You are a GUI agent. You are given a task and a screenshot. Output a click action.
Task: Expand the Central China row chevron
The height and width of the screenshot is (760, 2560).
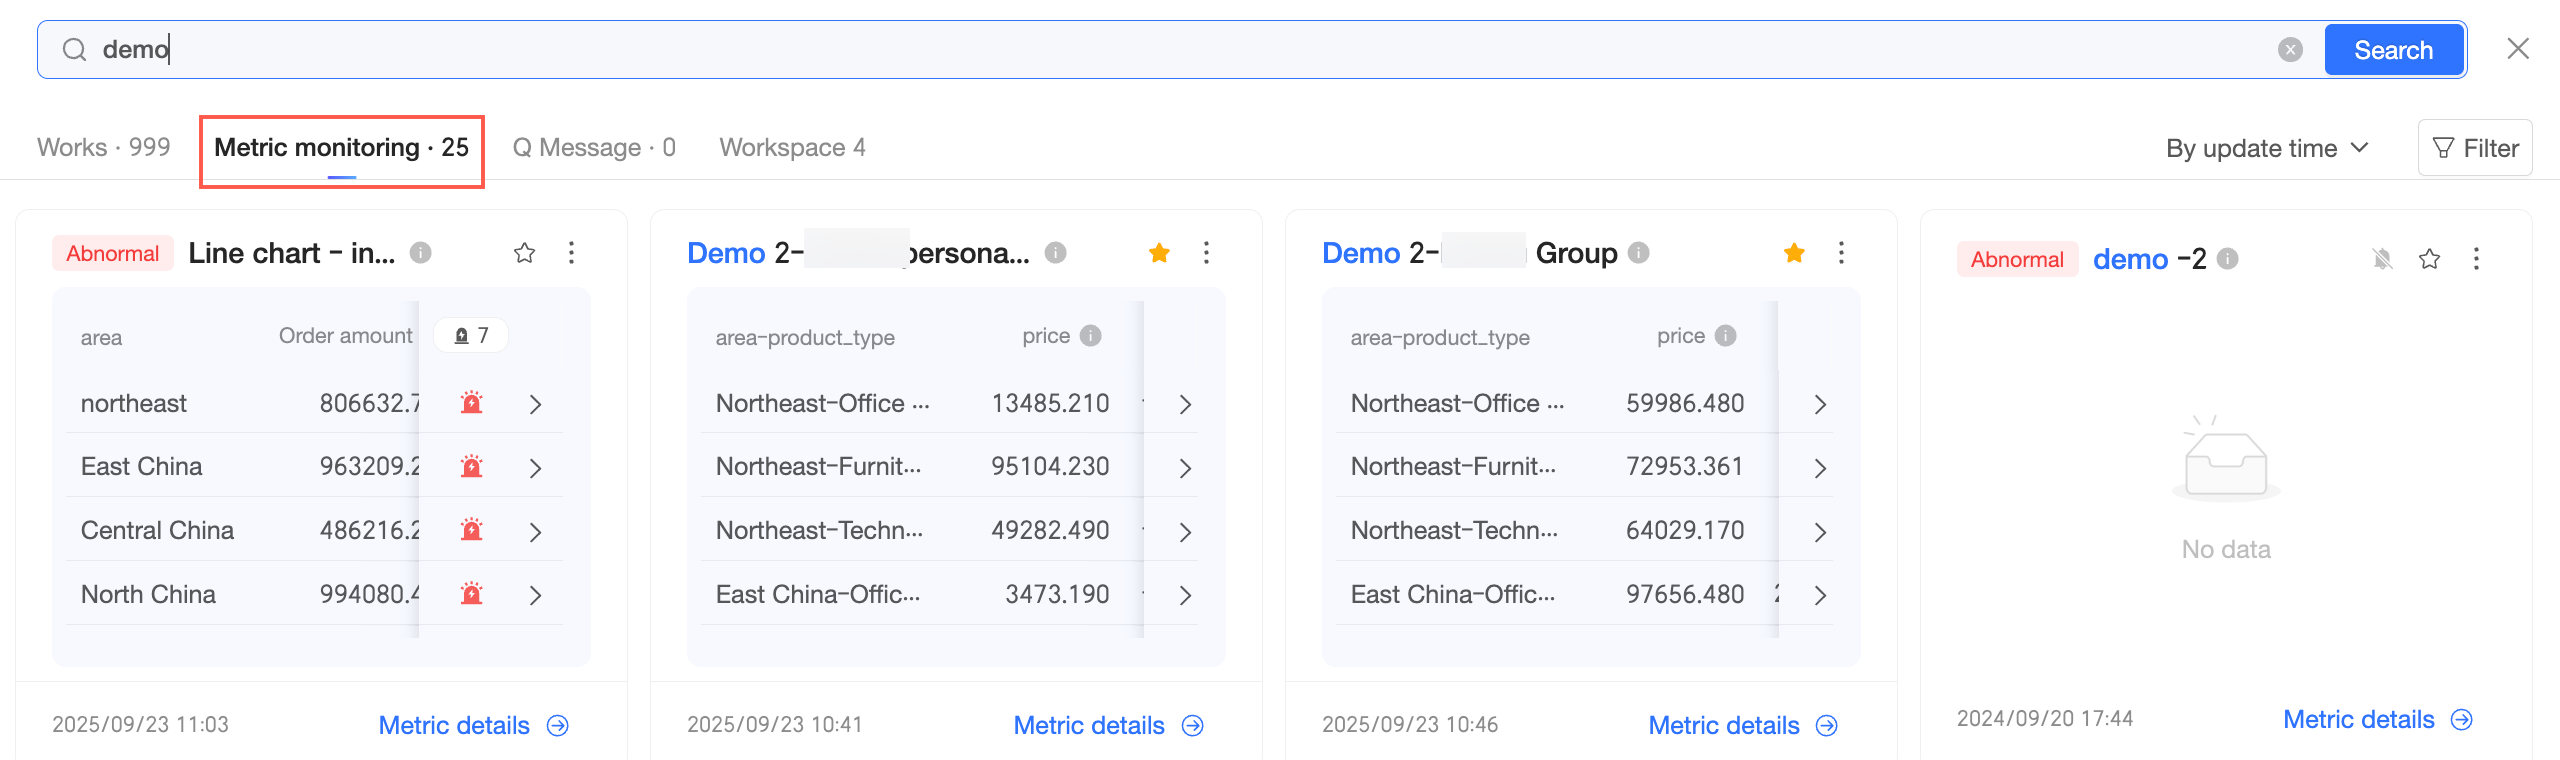tap(535, 532)
